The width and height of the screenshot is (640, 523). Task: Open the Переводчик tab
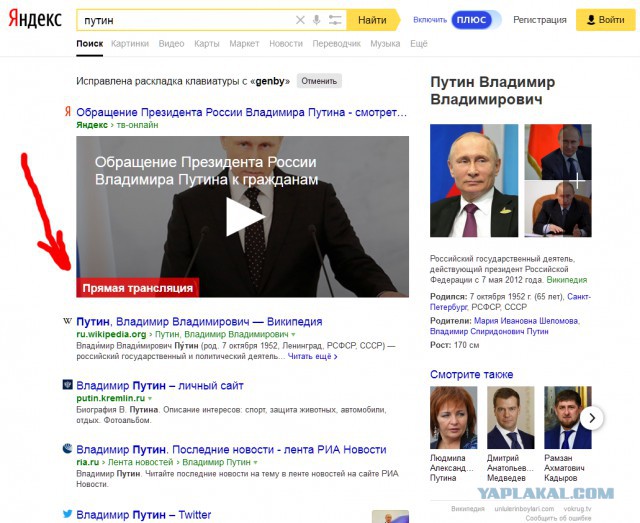(336, 44)
